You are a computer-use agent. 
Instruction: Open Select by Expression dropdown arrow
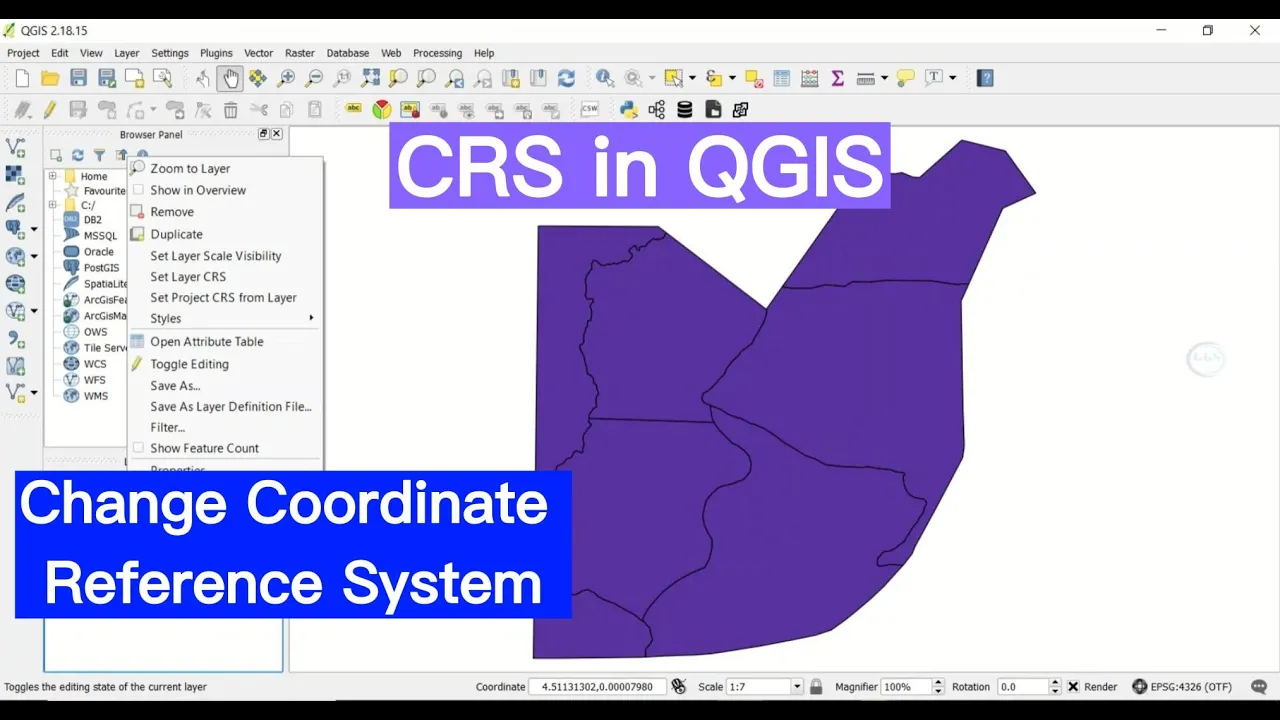[x=732, y=78]
